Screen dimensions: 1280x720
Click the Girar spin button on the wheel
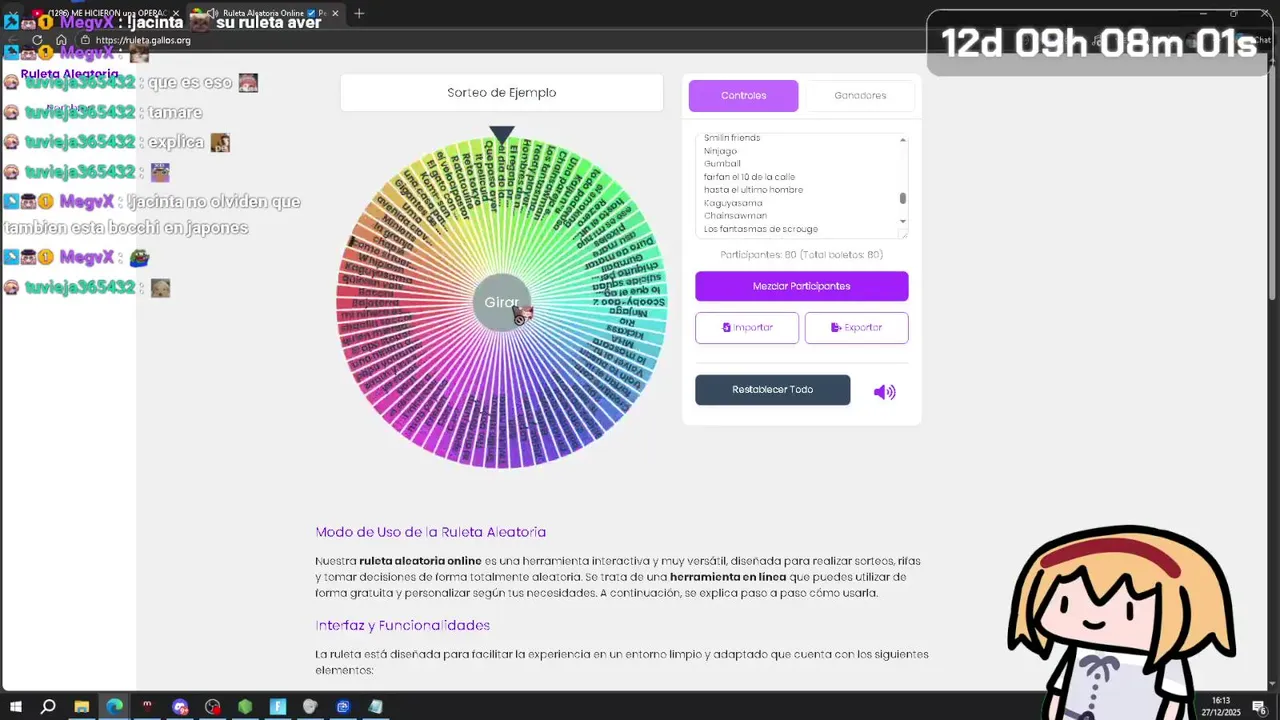click(x=501, y=302)
